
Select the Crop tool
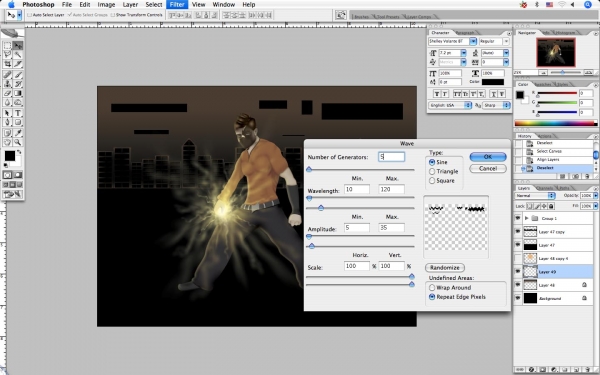7,64
